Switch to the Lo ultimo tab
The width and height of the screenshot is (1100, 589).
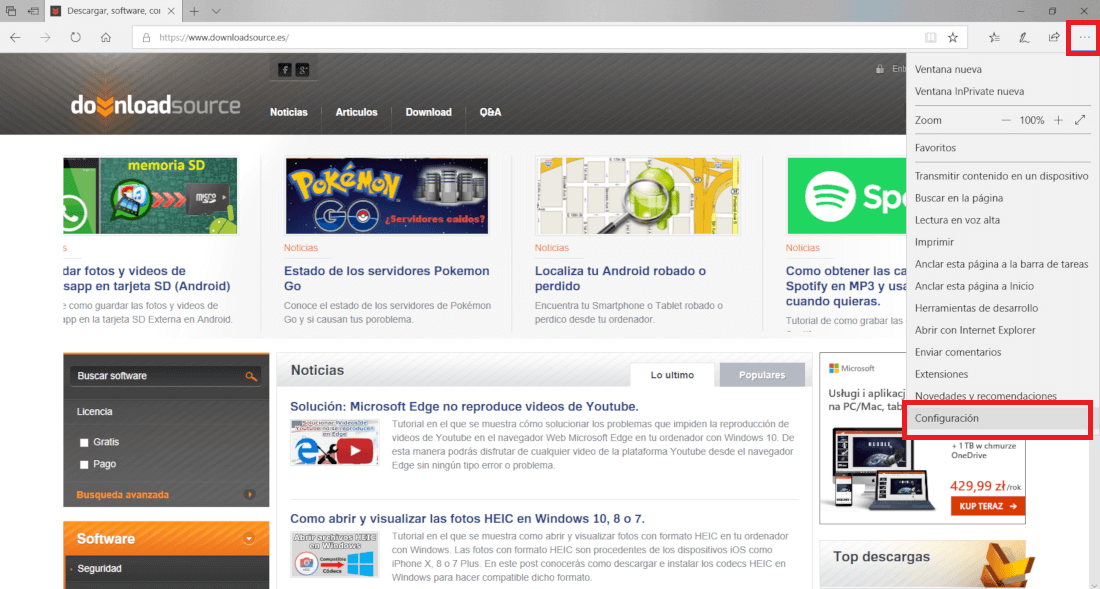(672, 375)
